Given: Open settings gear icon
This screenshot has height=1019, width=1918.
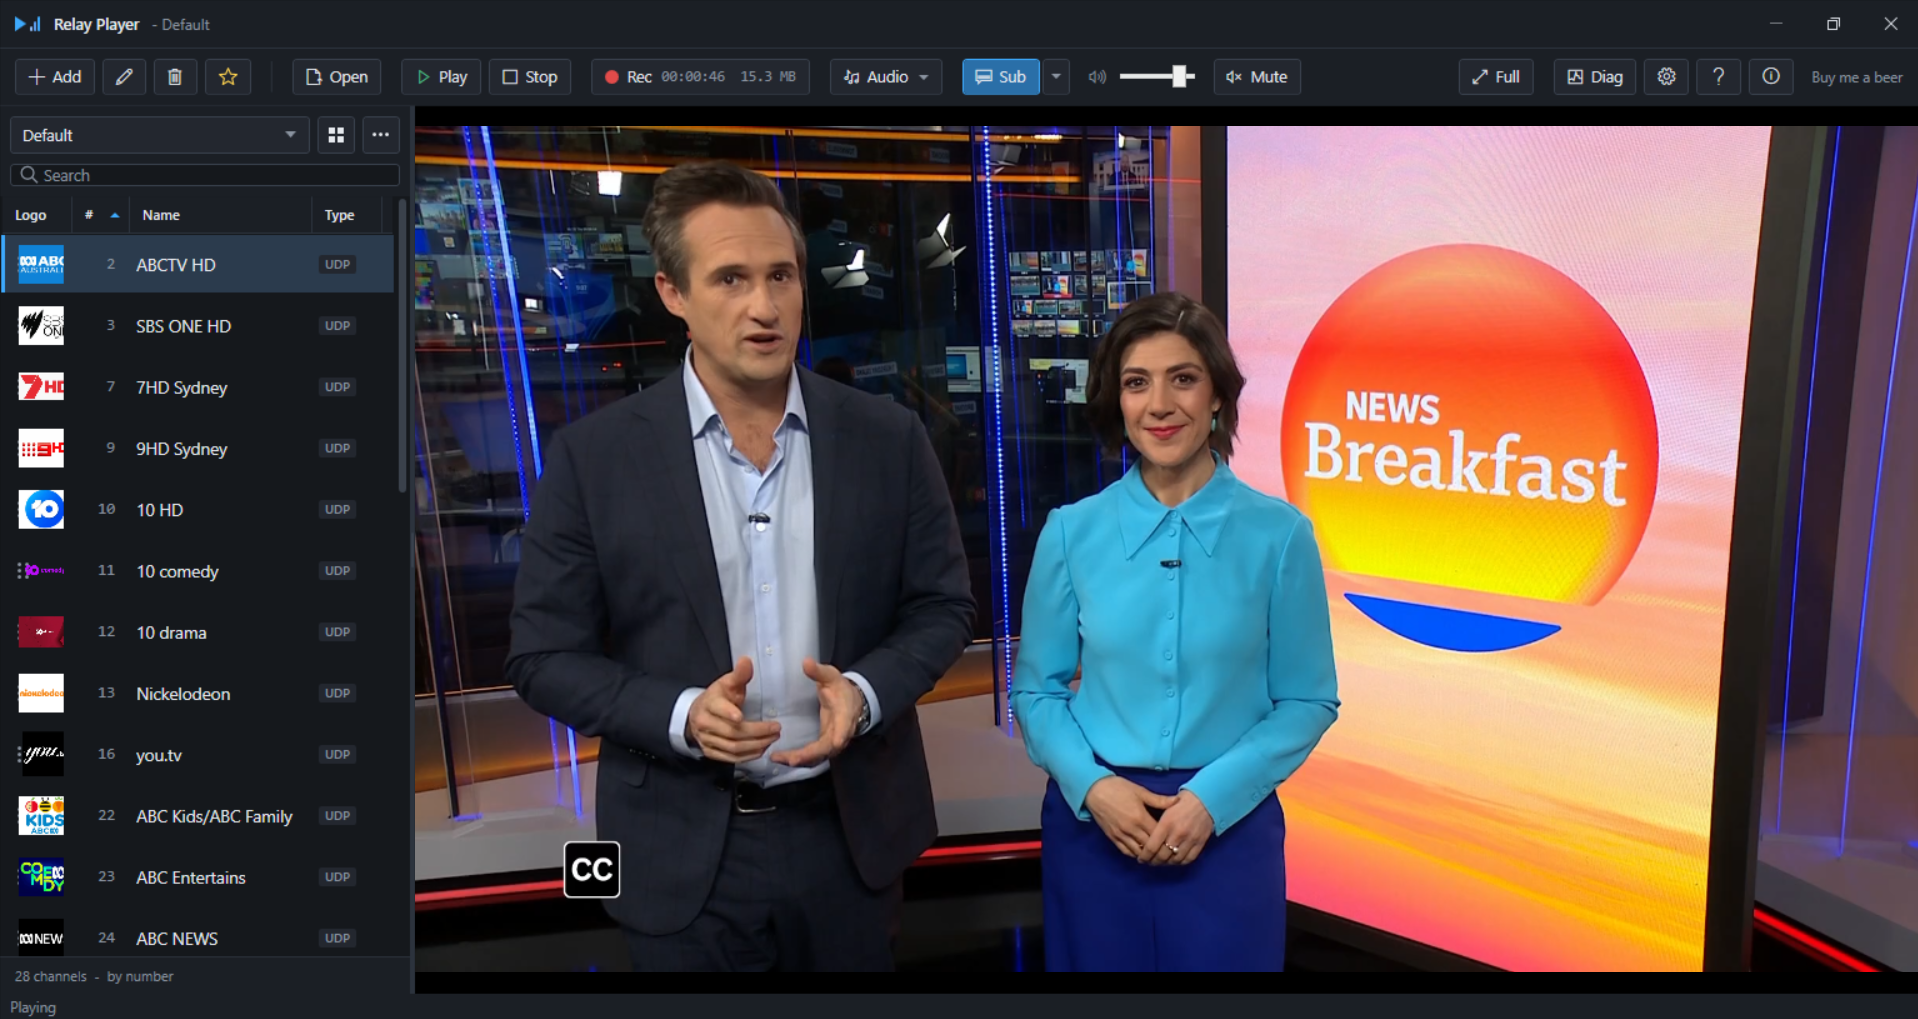Looking at the screenshot, I should click(1666, 77).
